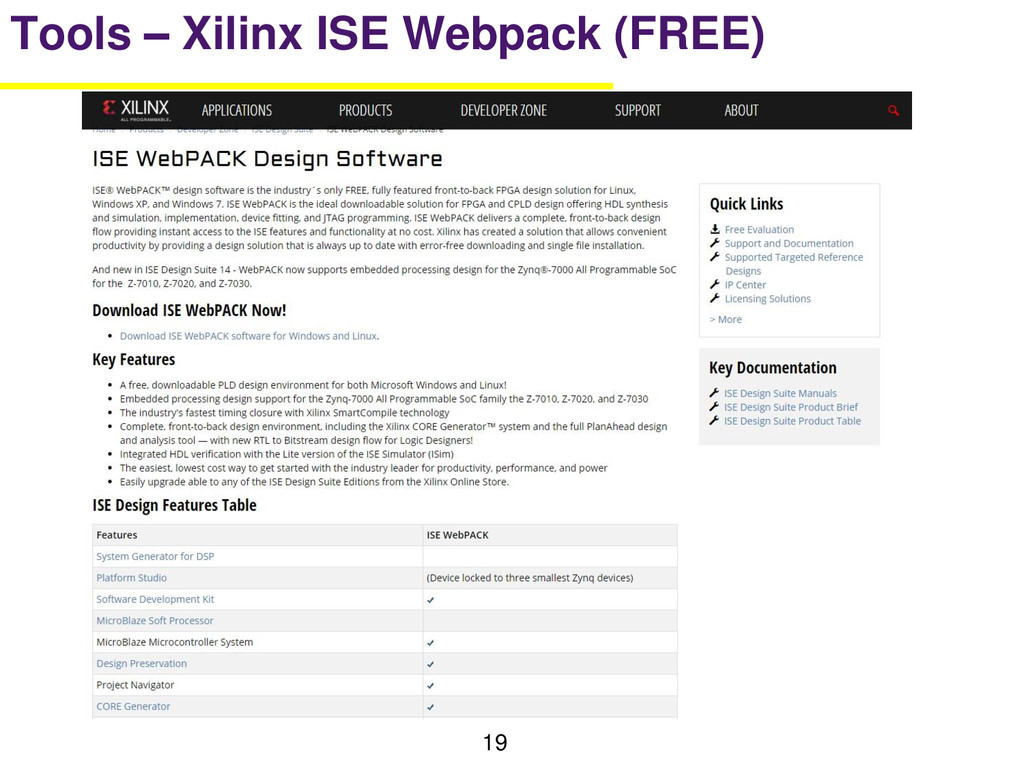Image resolution: width=1024 pixels, height=768 pixels.
Task: Click checkmark in Project Navigator row
Action: pos(430,686)
